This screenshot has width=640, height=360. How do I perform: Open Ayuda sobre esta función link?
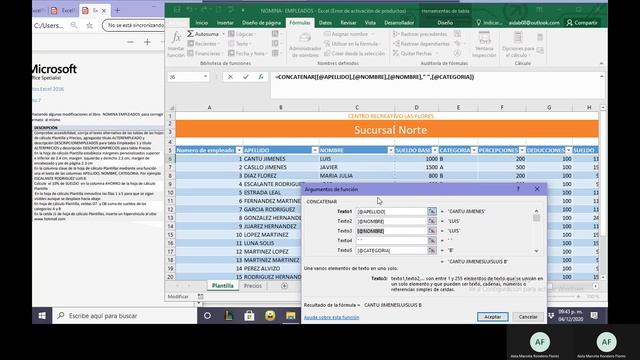coord(331,317)
